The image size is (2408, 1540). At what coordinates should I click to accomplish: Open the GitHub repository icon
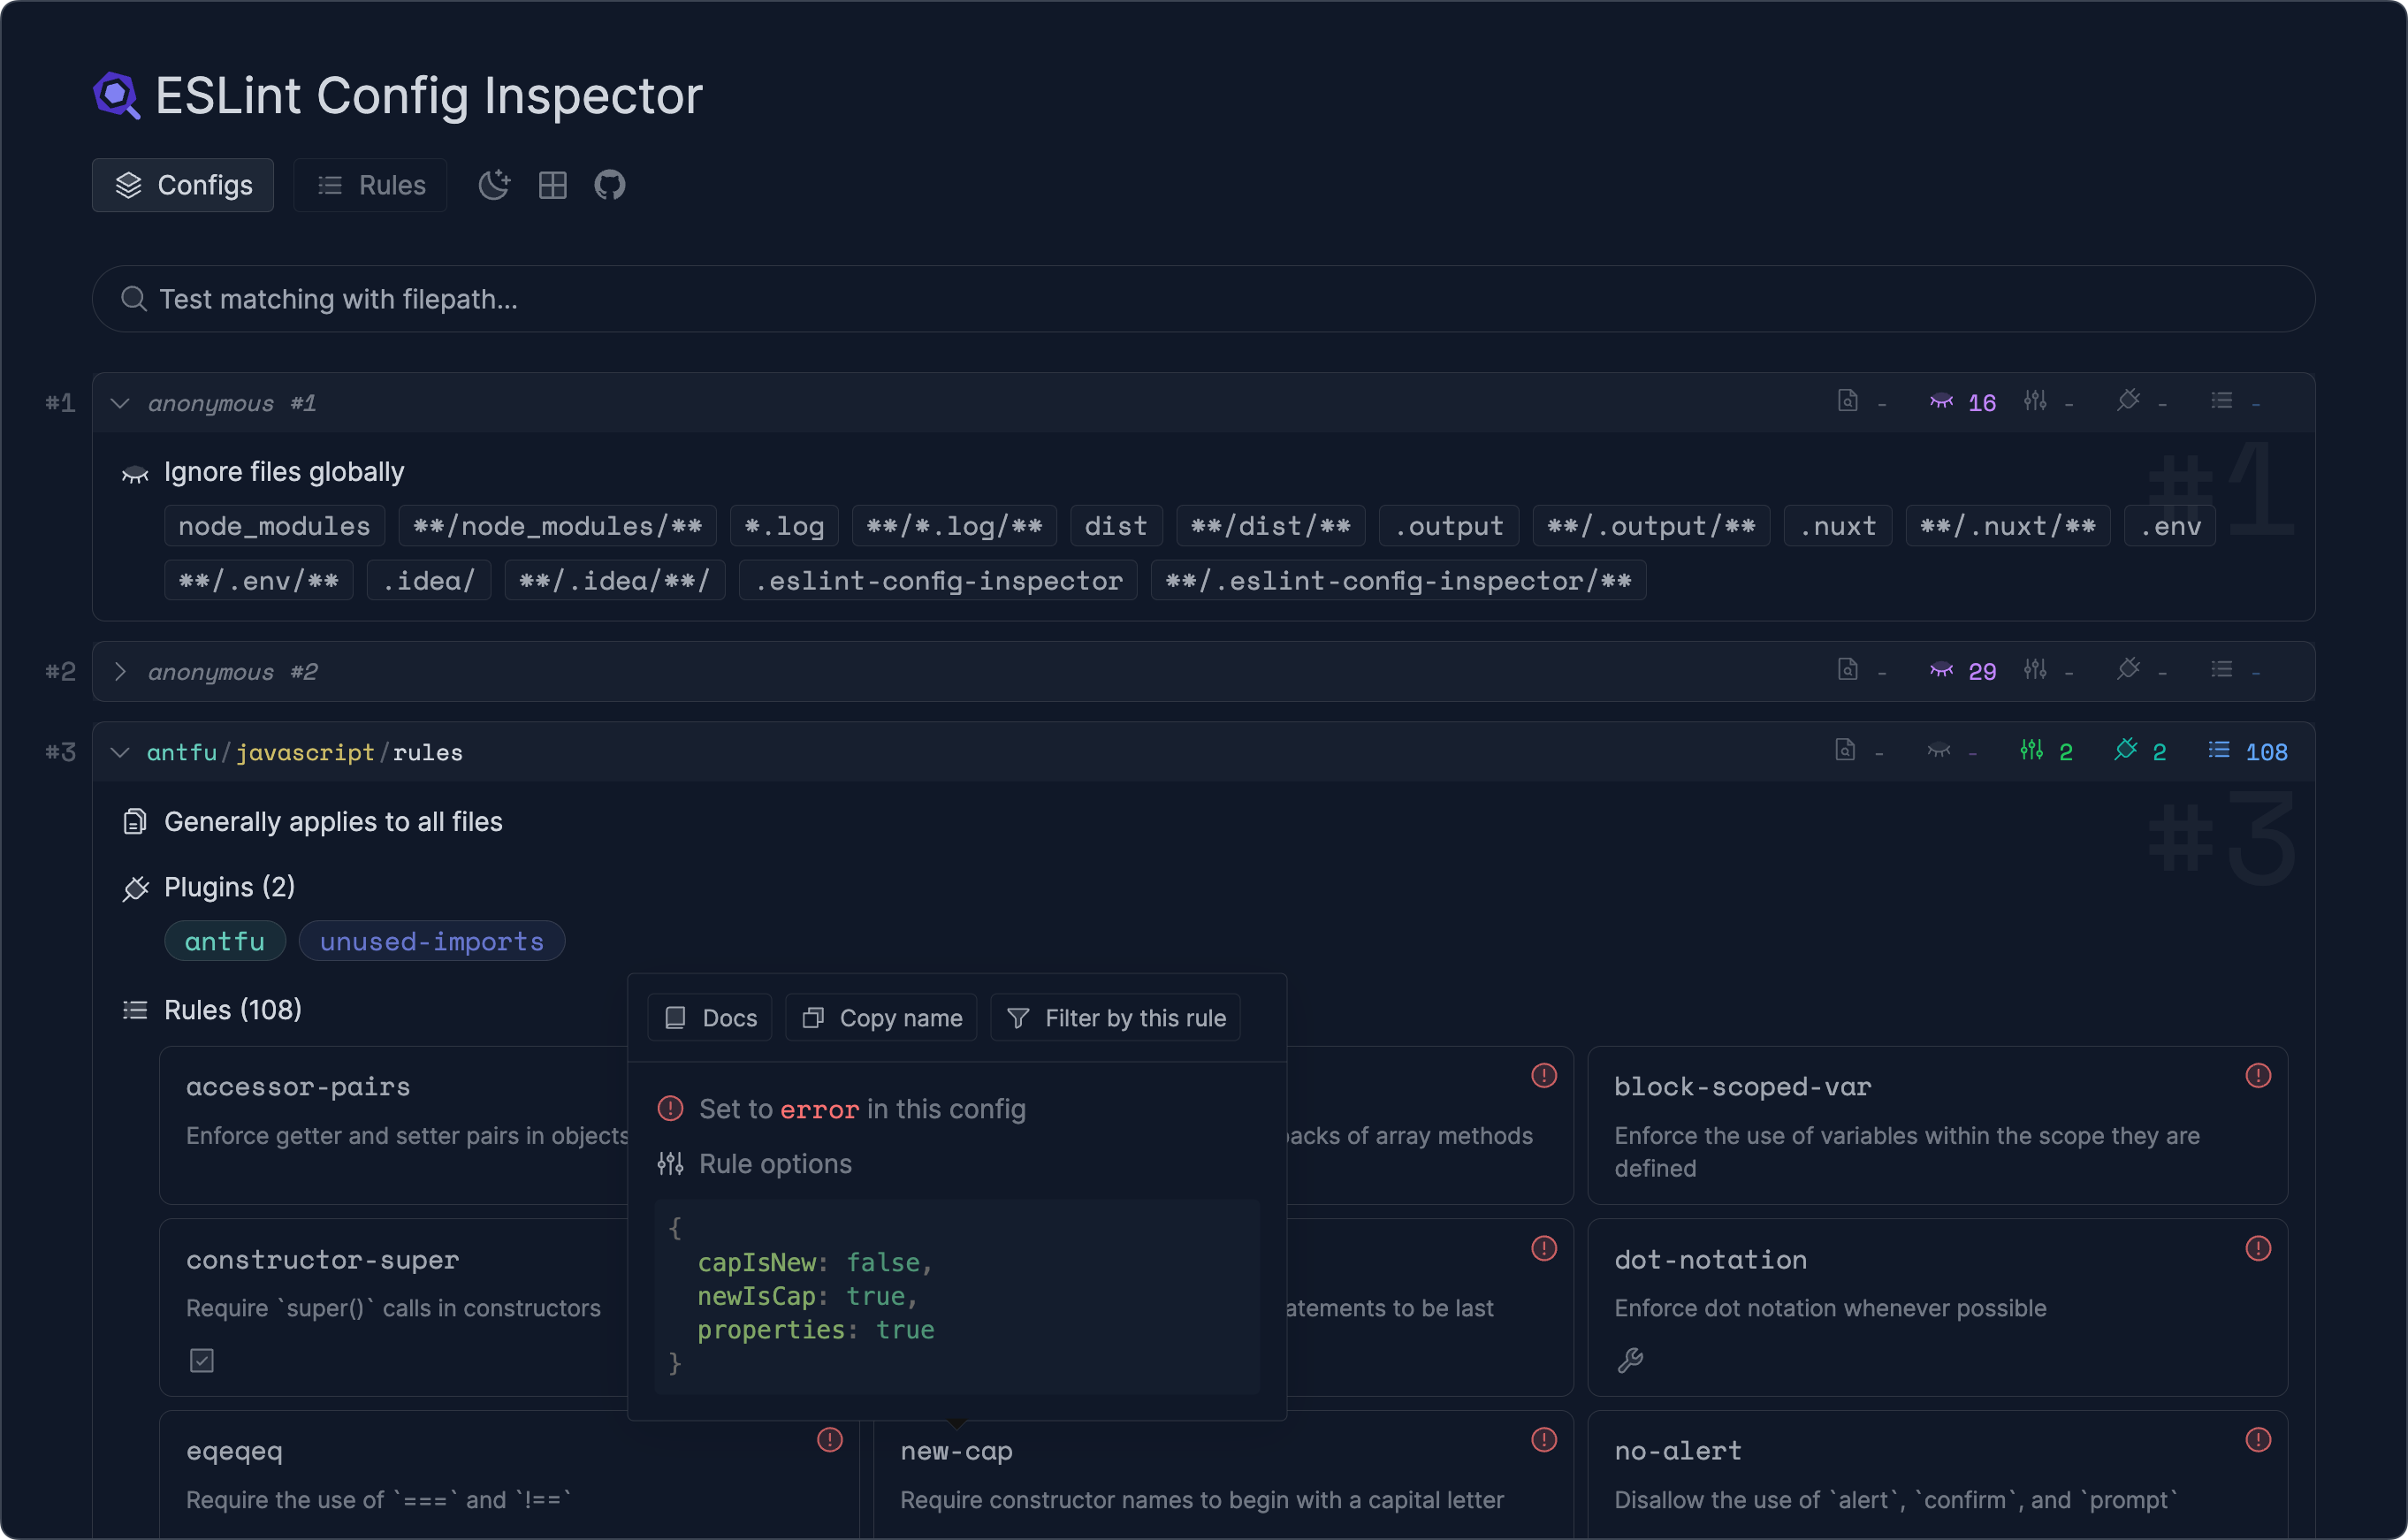pyautogui.click(x=610, y=185)
